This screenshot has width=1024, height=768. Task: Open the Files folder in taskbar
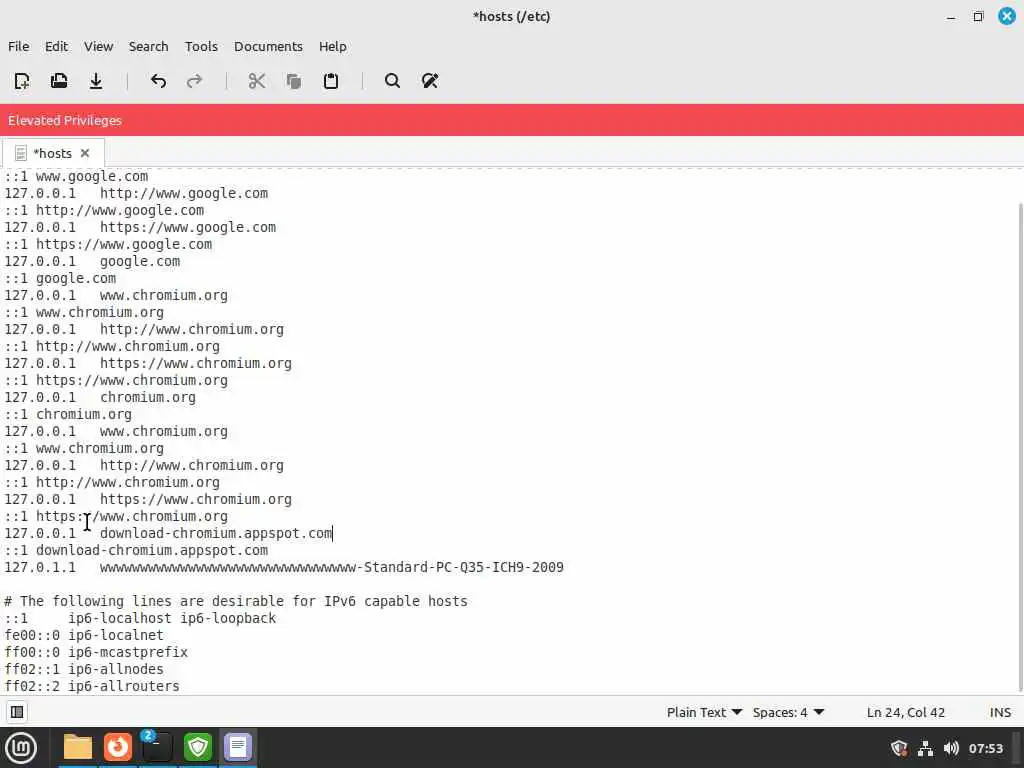click(78, 748)
